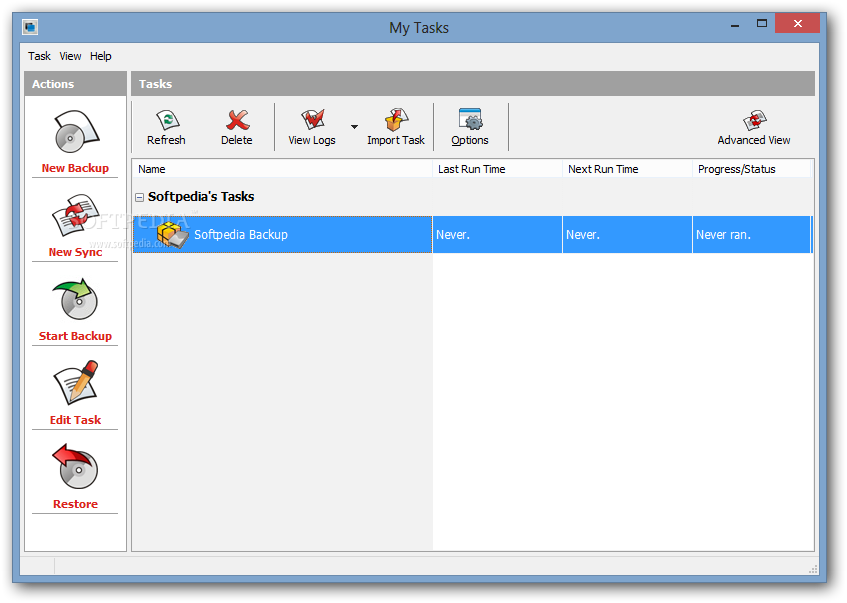Click the Edit Task pencil icon
The image size is (847, 603).
(76, 383)
